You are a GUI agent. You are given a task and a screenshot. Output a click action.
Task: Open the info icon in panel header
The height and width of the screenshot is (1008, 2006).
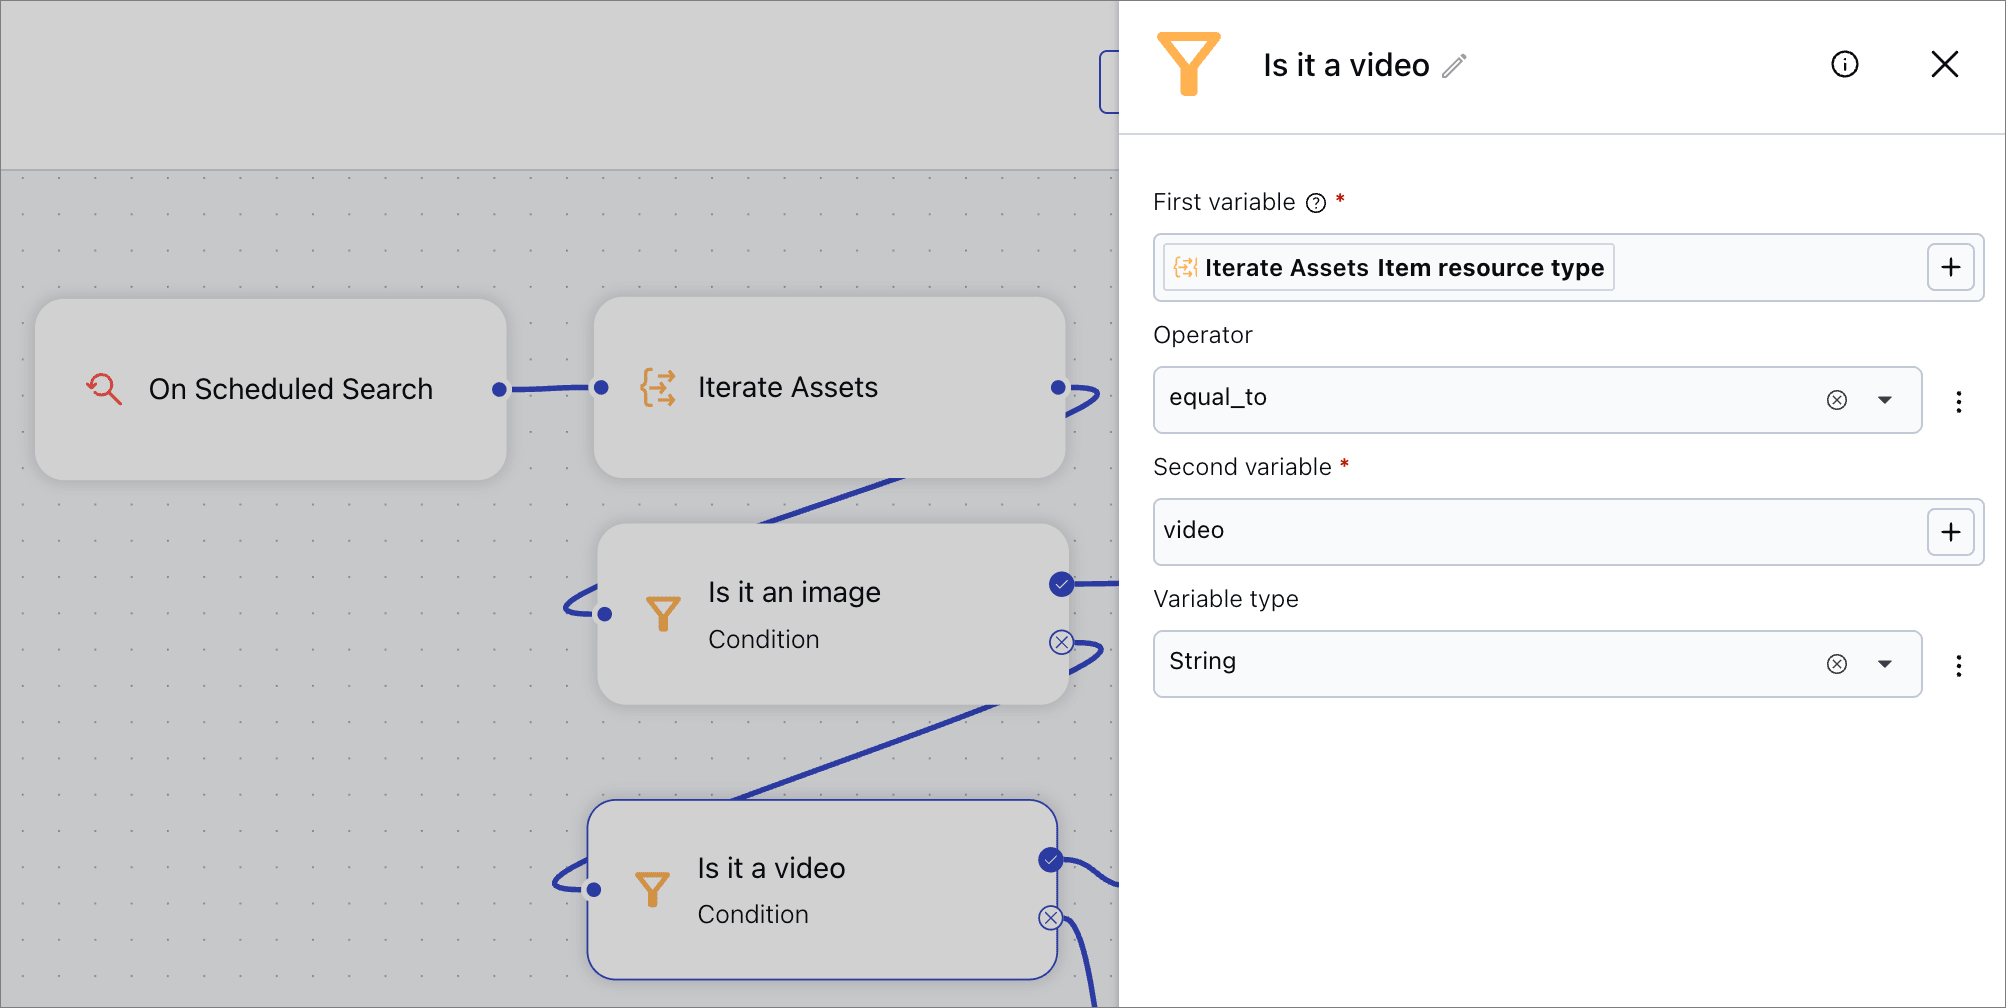(1844, 65)
